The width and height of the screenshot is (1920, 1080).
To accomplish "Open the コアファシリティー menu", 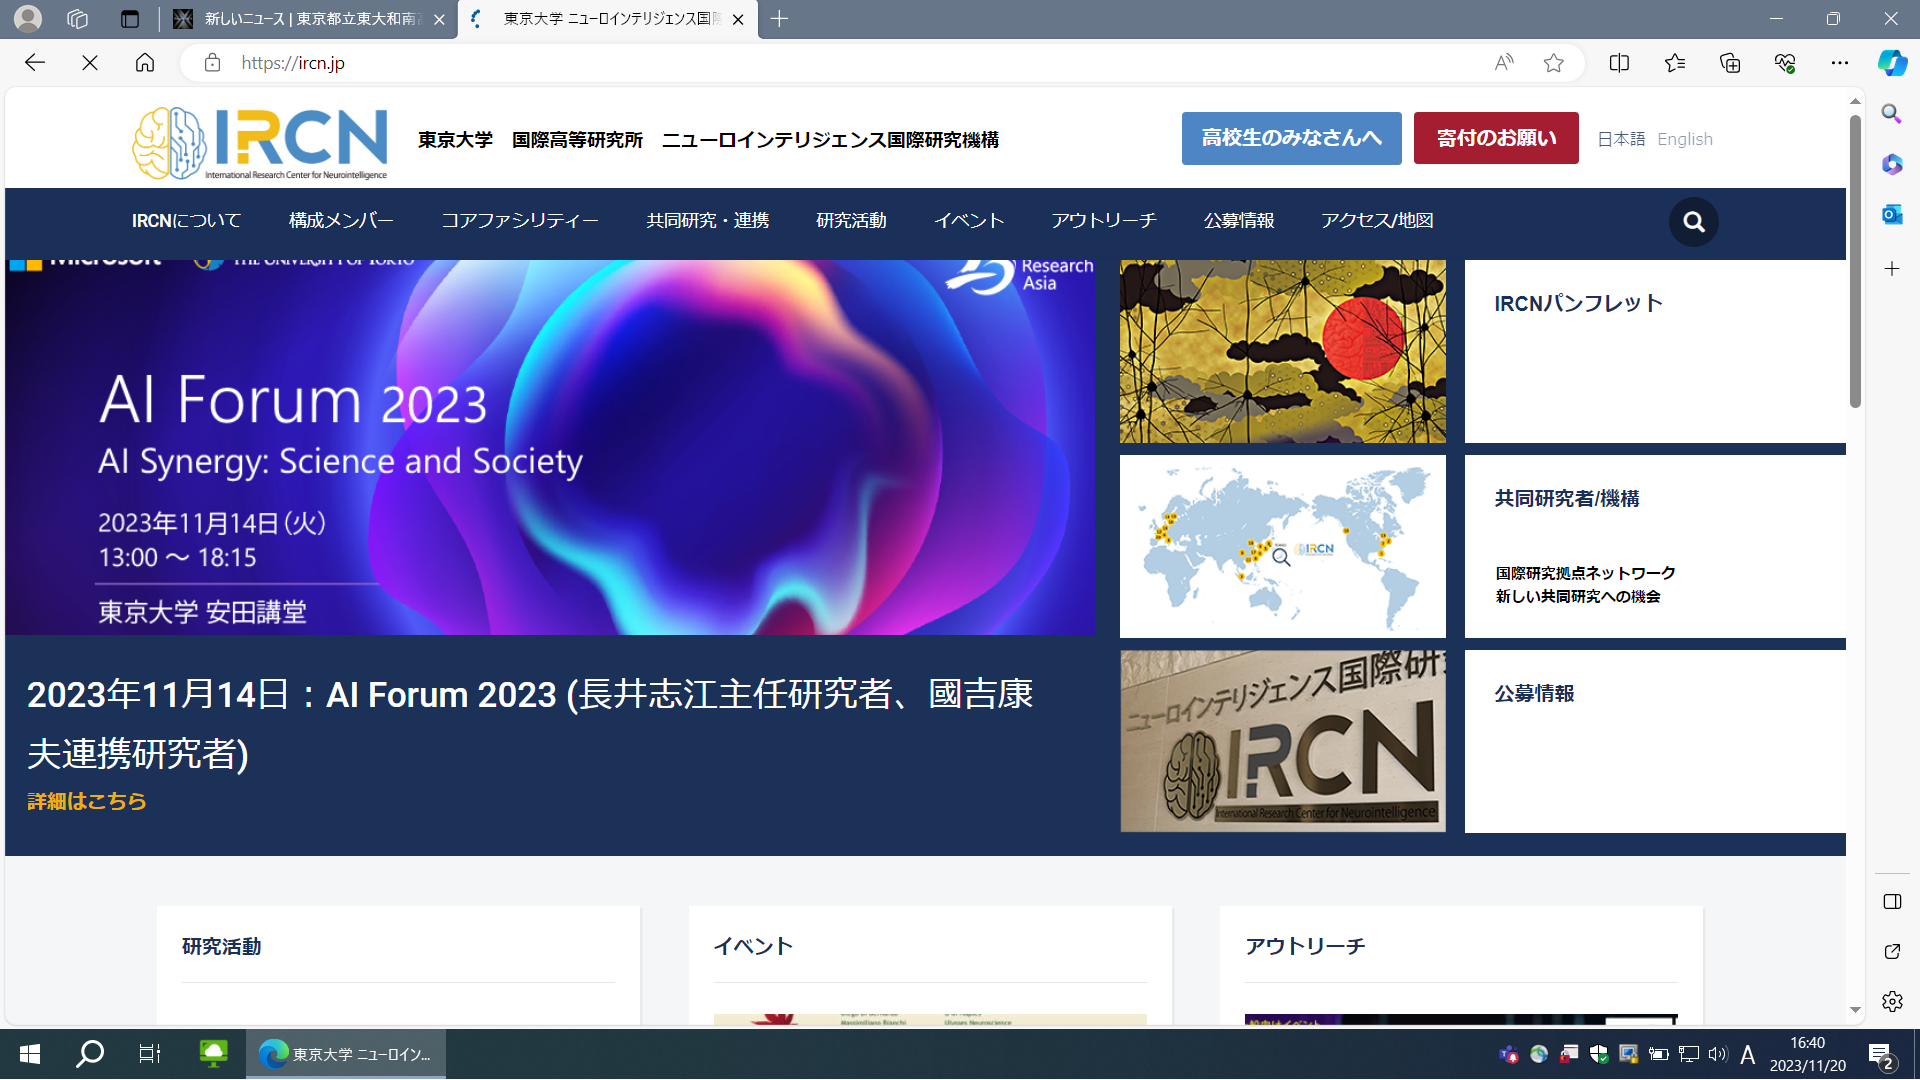I will pyautogui.click(x=520, y=221).
